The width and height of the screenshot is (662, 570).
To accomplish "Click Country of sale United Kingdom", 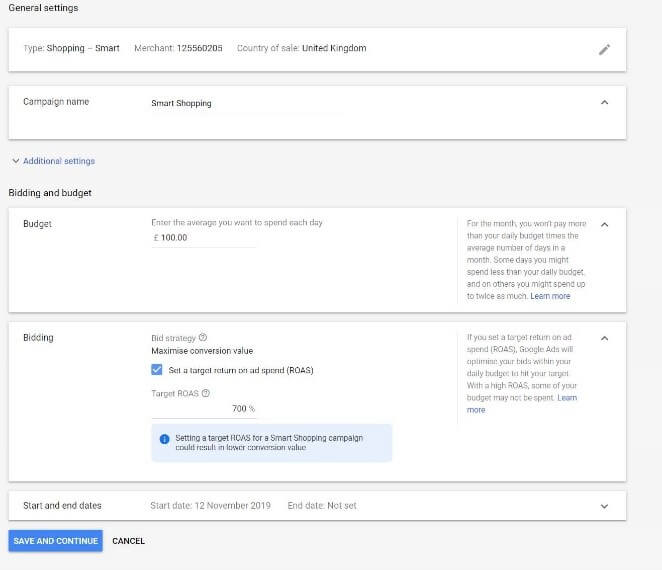I will 301,48.
